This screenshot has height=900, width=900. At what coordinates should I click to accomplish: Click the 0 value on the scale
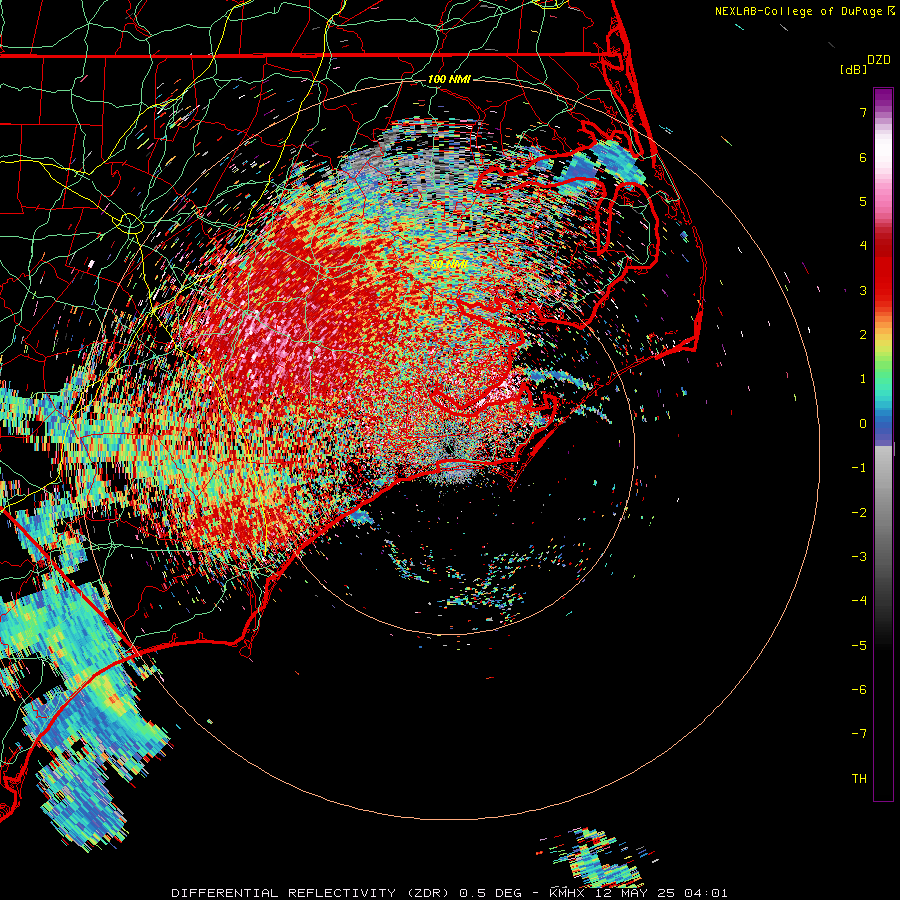point(863,424)
